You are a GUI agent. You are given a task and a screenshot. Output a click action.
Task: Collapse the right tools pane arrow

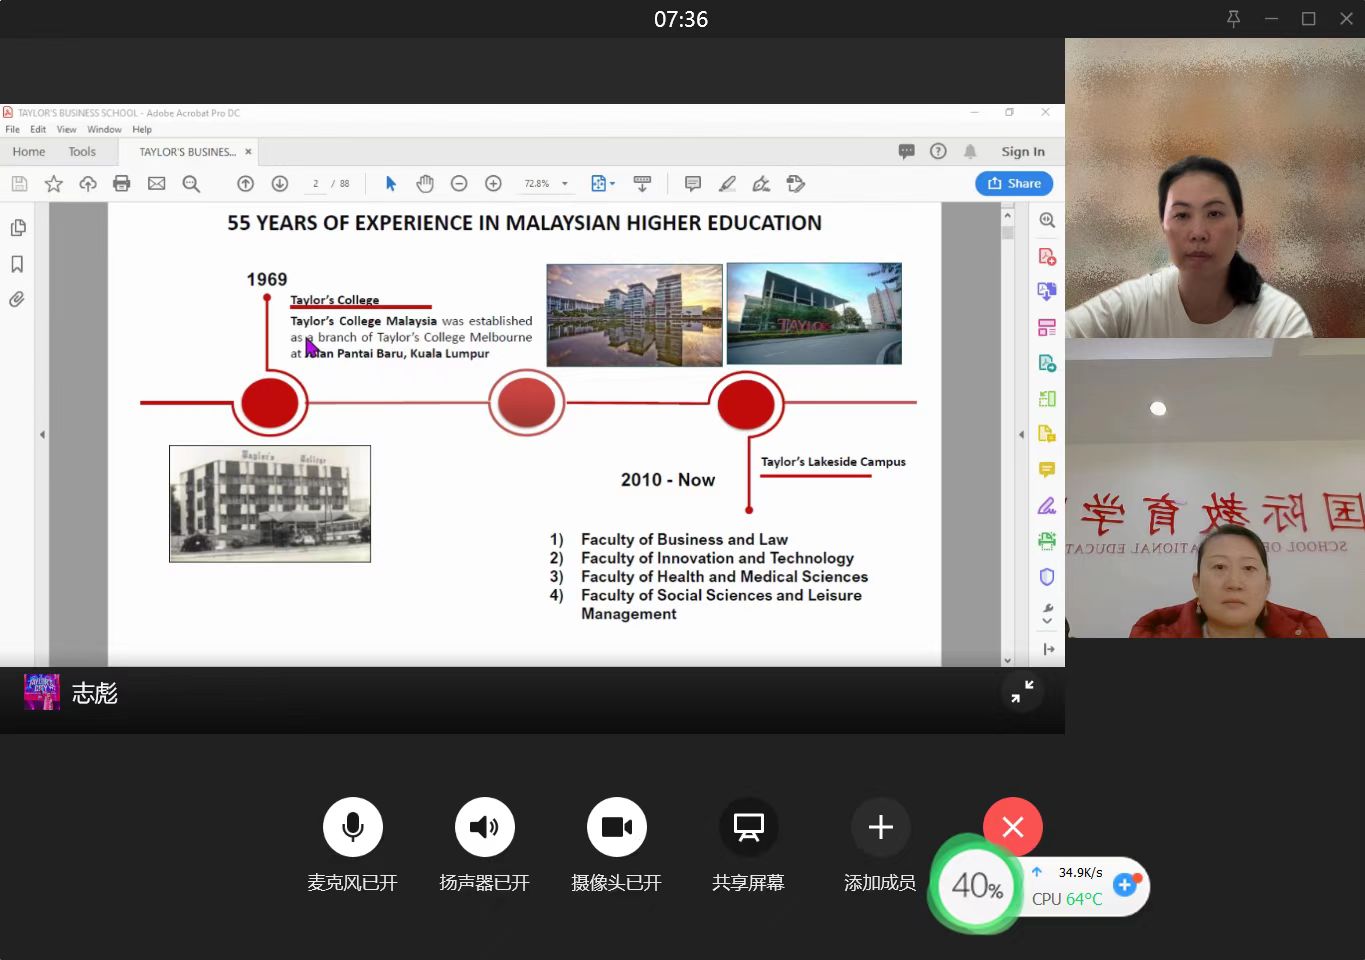pyautogui.click(x=1021, y=435)
